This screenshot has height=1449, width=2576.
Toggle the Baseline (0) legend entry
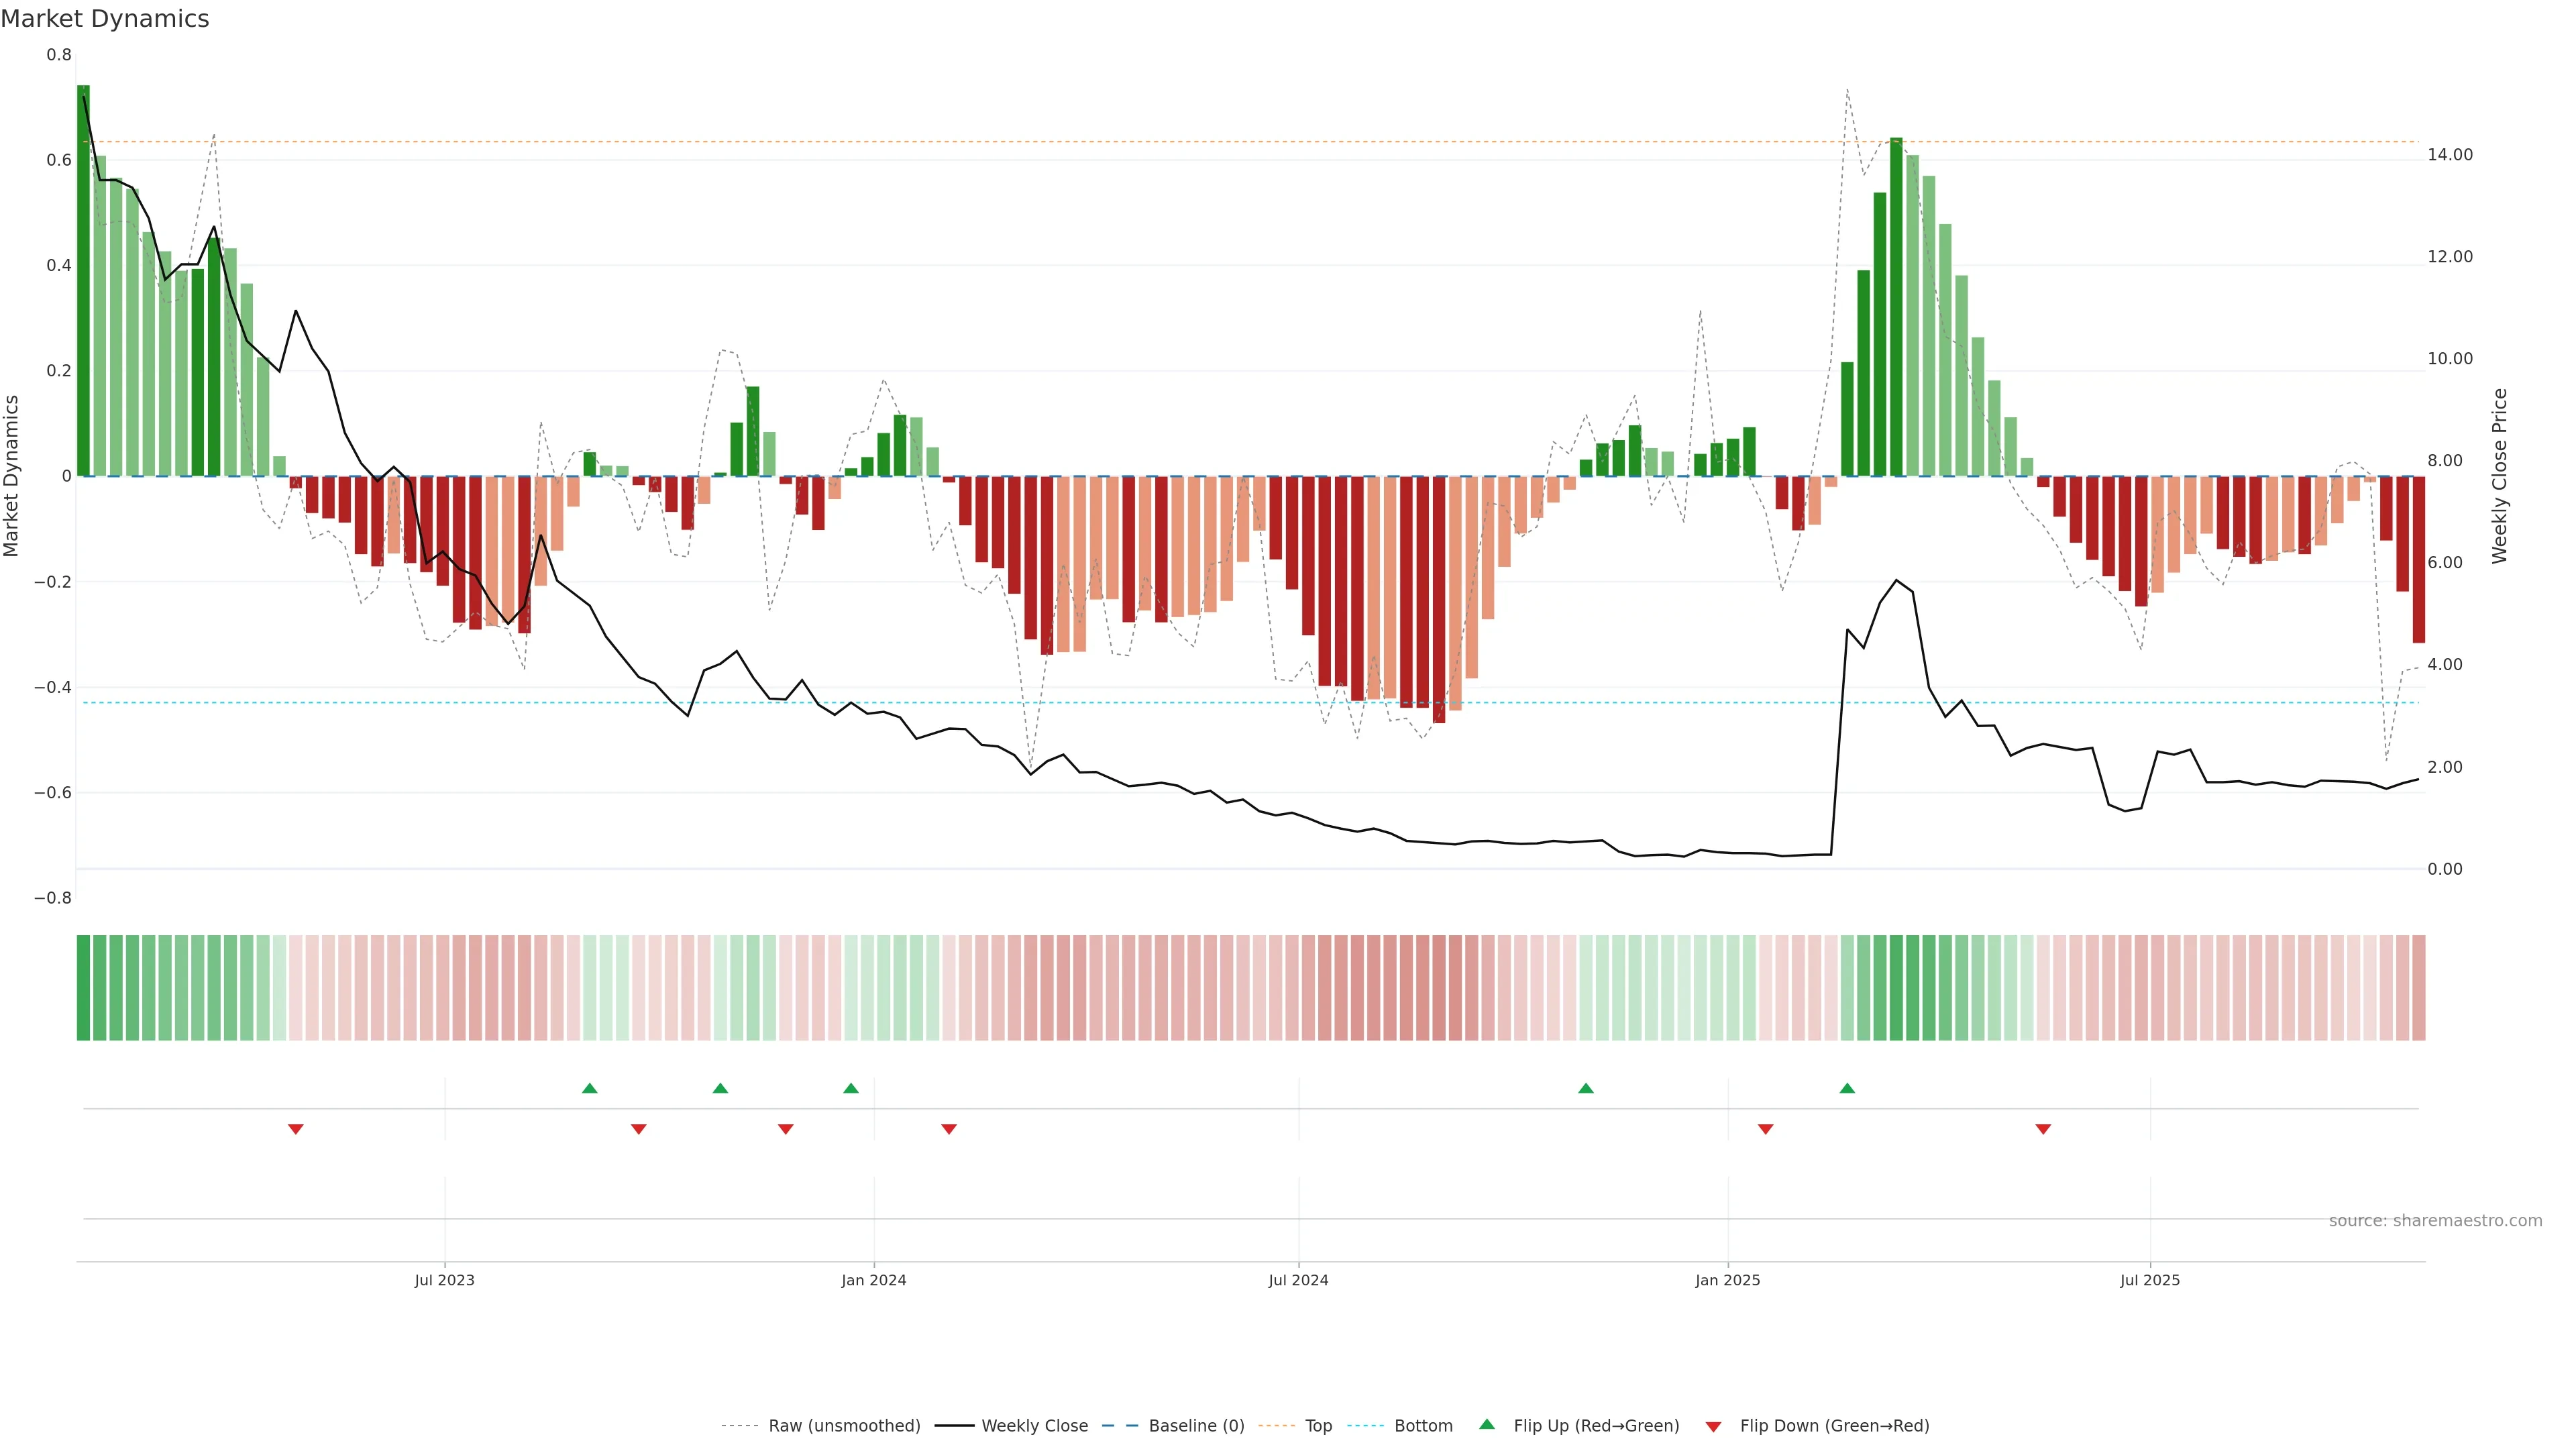pyautogui.click(x=1196, y=1426)
